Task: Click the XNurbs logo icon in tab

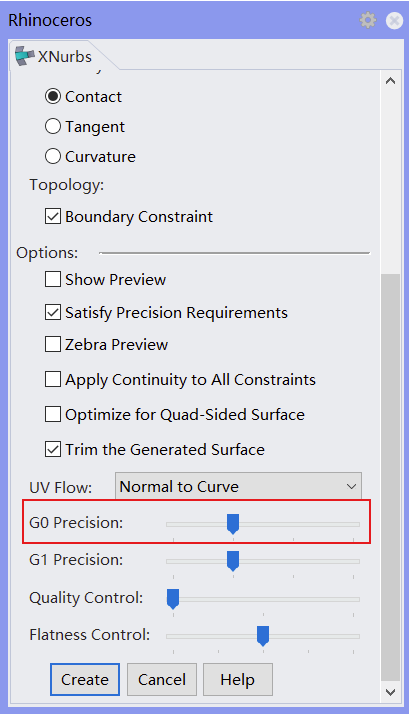Action: 25,56
